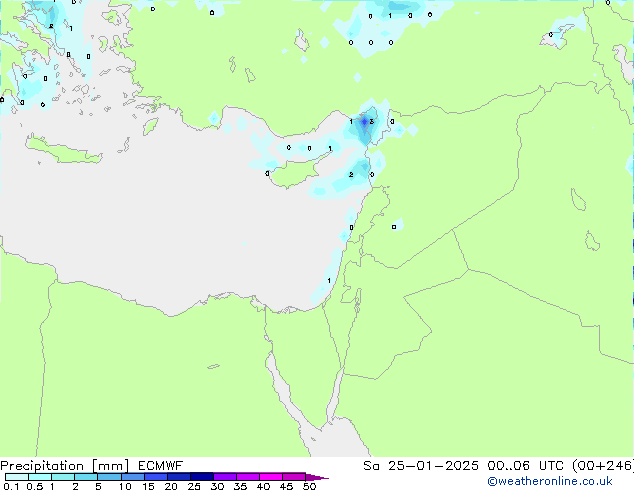
Task: Click the purple arrow tip past 50 on legend
Action: pyautogui.click(x=317, y=478)
